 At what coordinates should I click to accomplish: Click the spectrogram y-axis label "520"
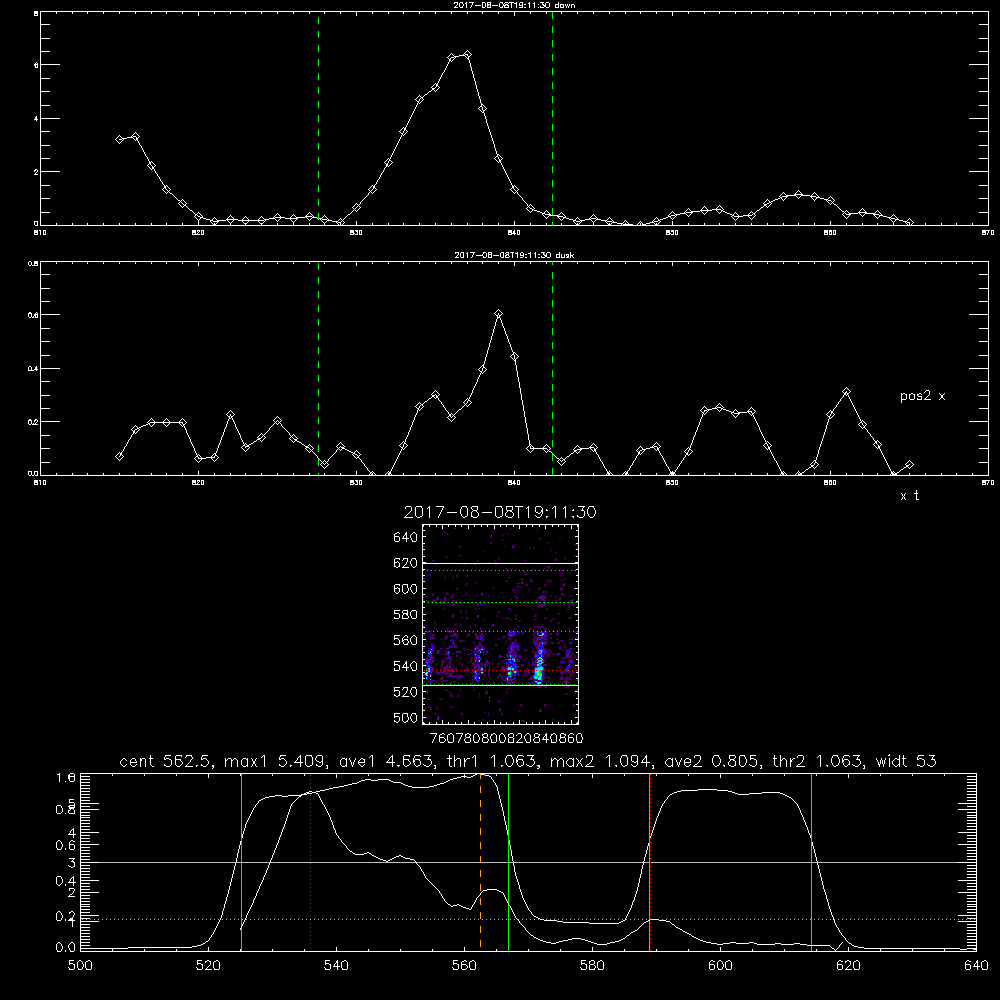(405, 692)
